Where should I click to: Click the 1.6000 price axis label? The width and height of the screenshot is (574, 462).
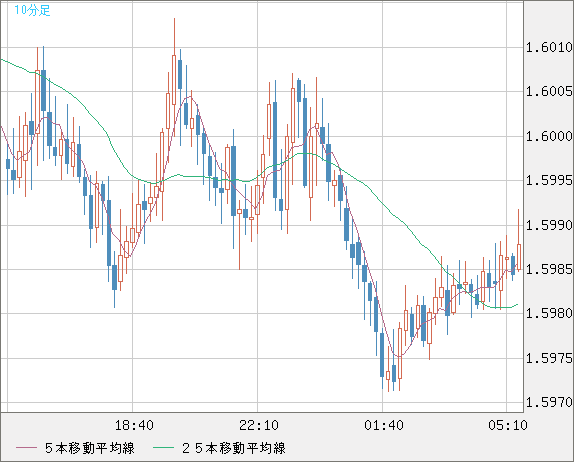click(x=549, y=136)
